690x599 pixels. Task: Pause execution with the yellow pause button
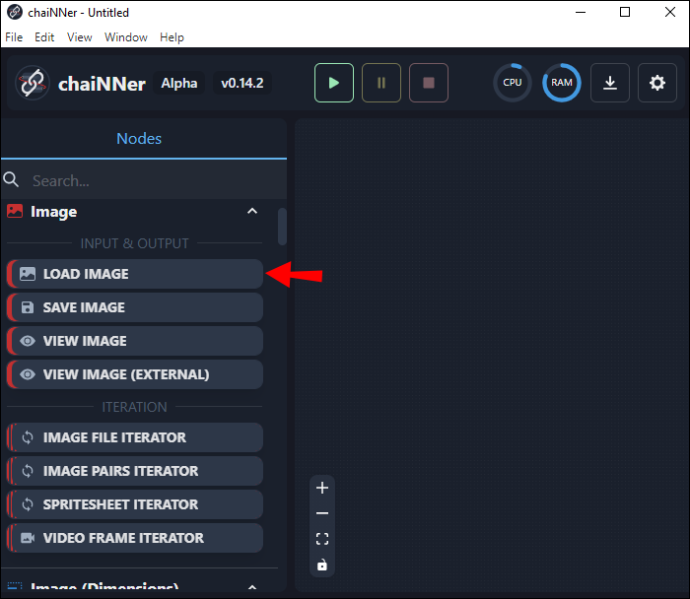(381, 83)
